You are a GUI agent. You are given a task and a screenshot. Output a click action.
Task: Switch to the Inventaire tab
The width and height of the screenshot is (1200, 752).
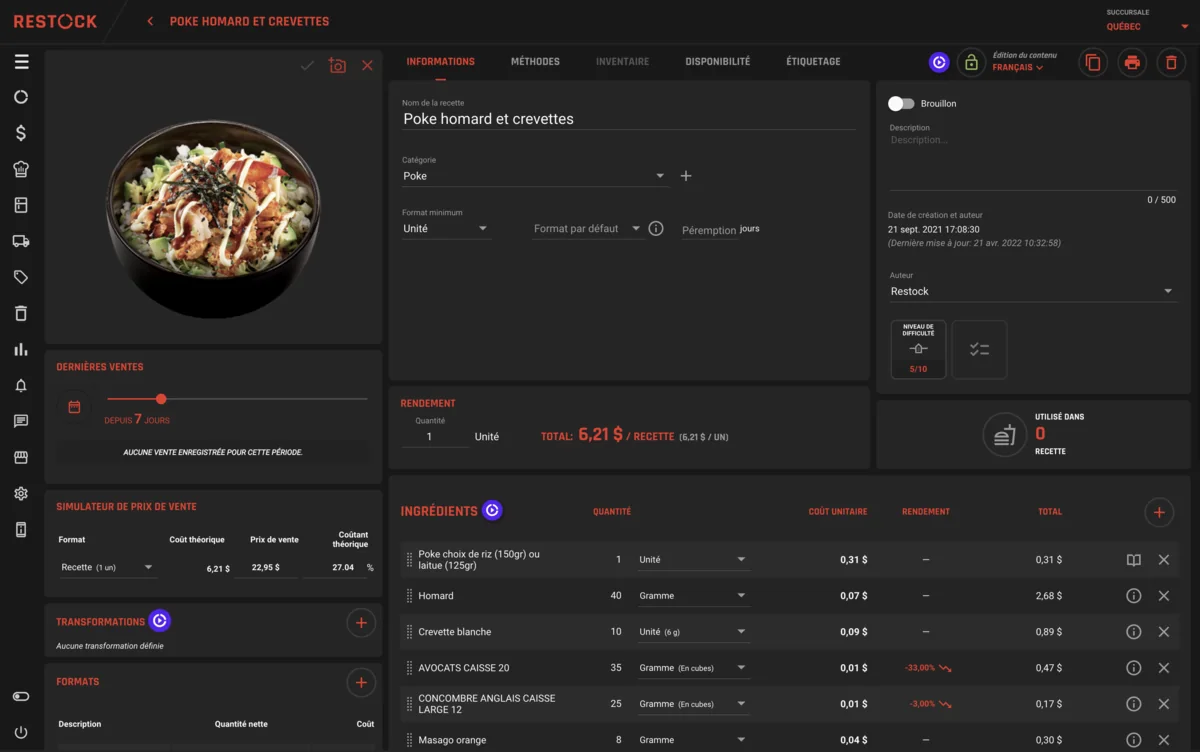pyautogui.click(x=622, y=61)
